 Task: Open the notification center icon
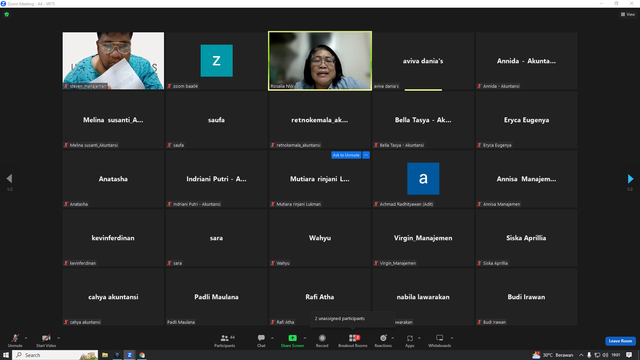(x=629, y=355)
